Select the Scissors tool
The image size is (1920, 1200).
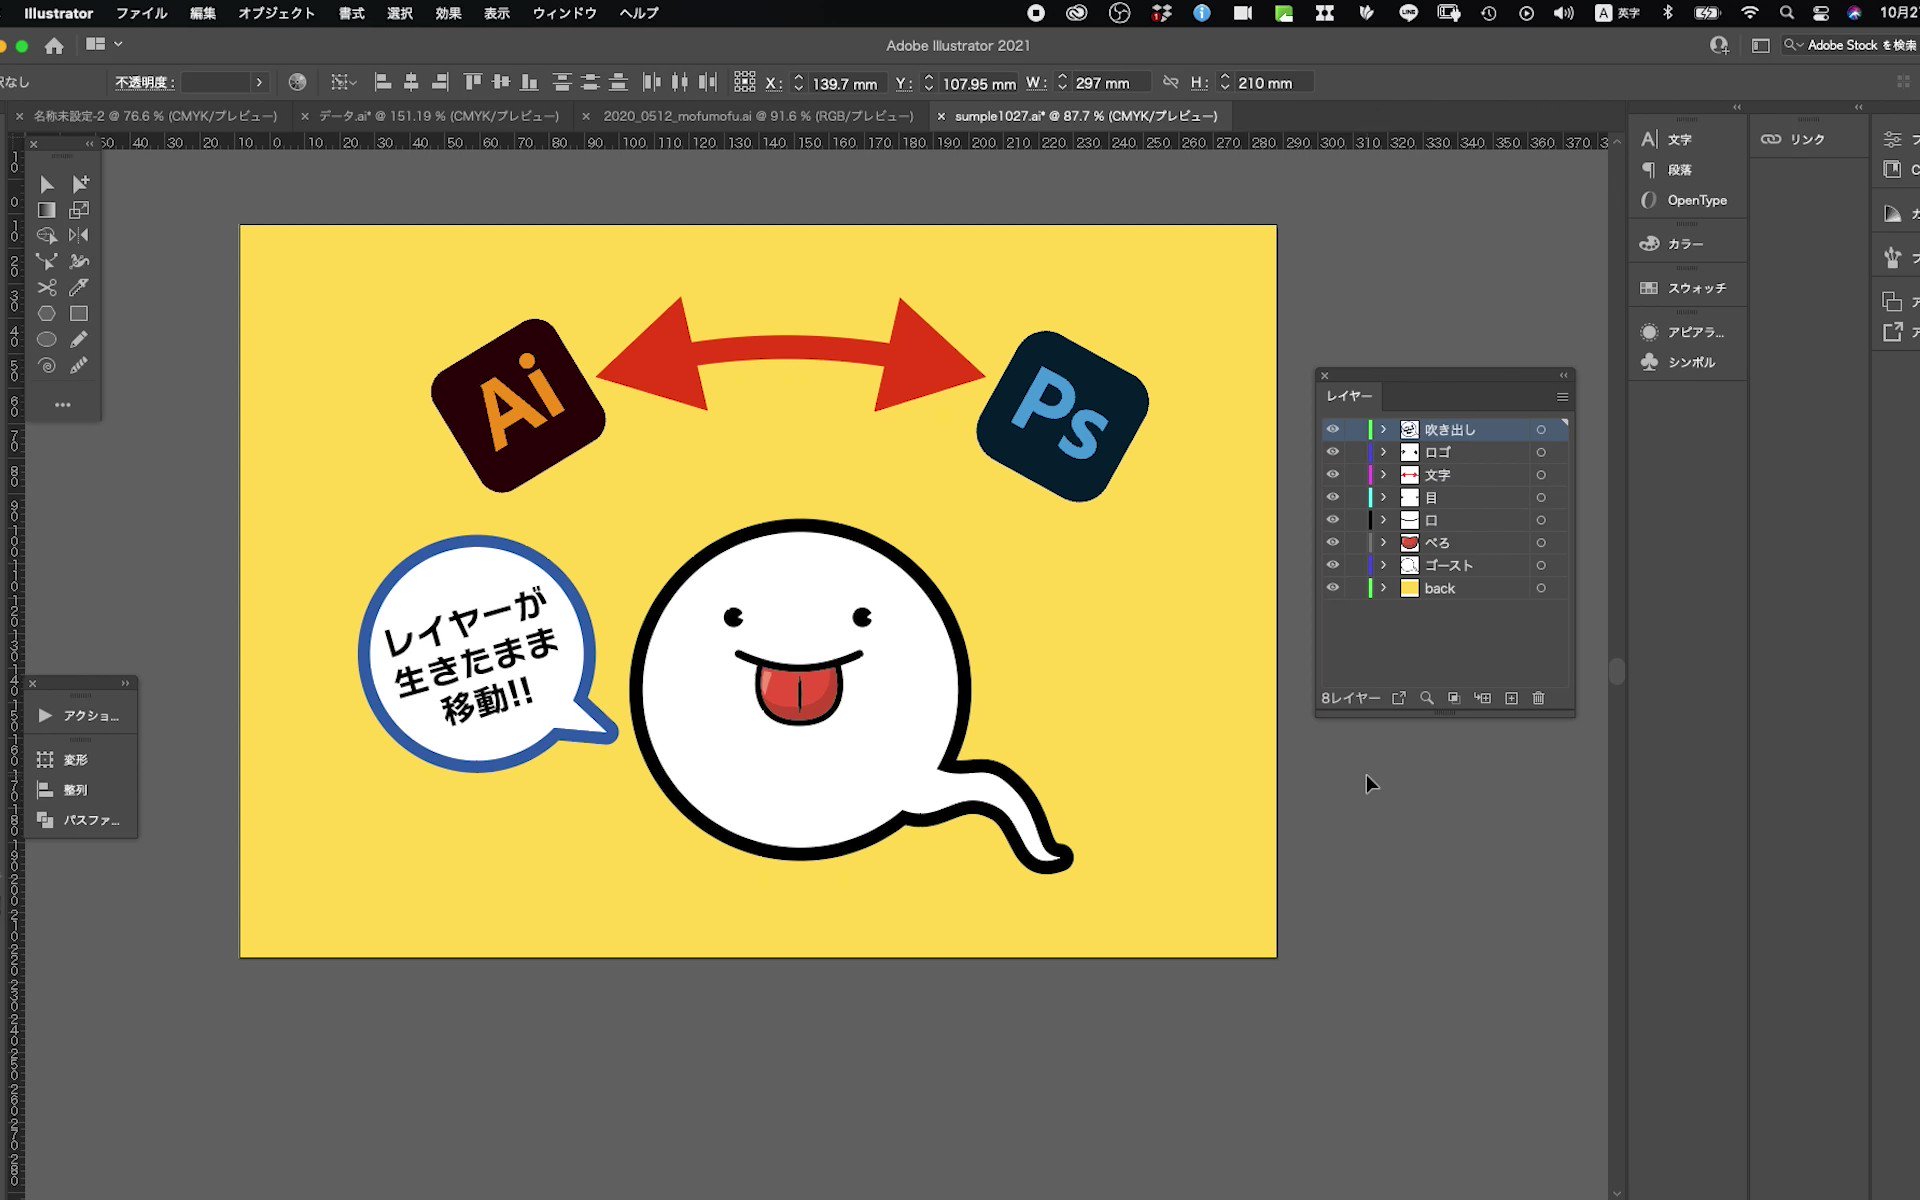click(x=46, y=288)
